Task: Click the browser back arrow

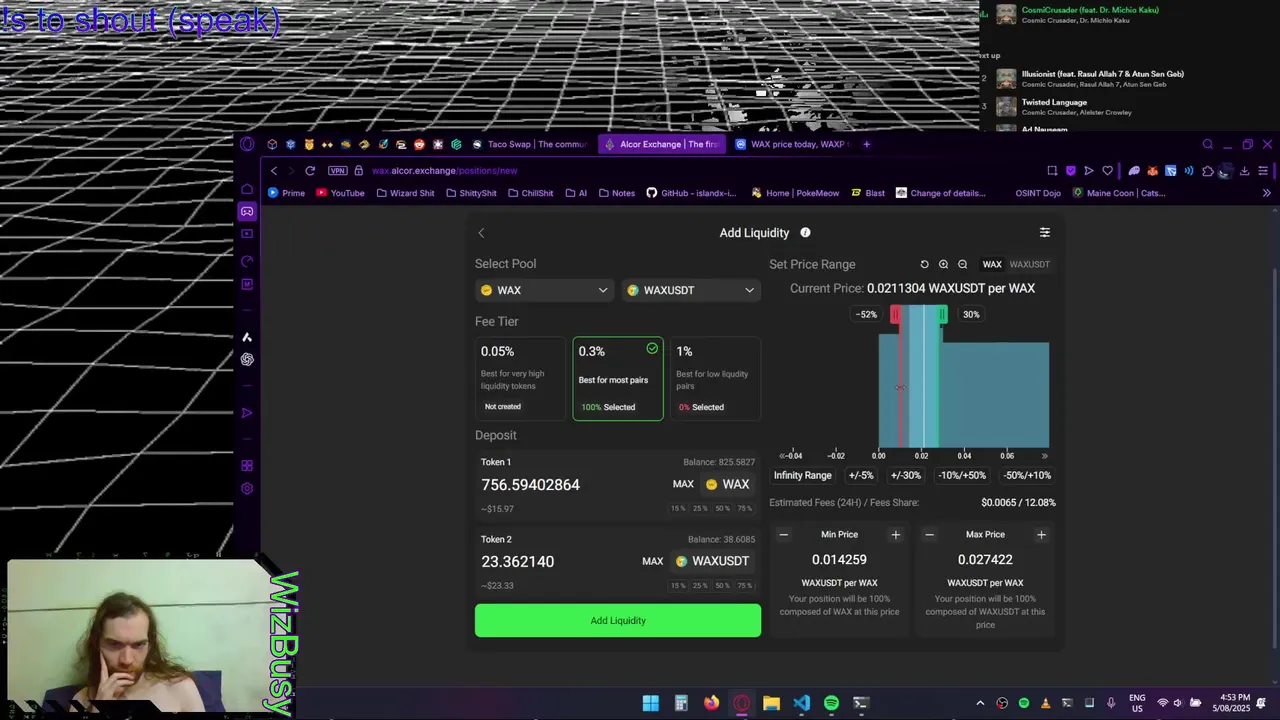Action: tap(274, 171)
